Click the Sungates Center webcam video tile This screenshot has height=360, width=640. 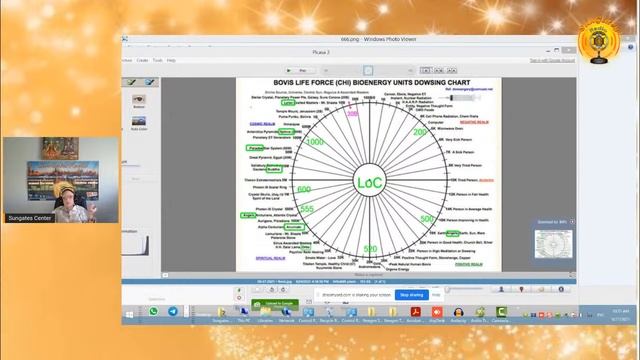[61, 180]
